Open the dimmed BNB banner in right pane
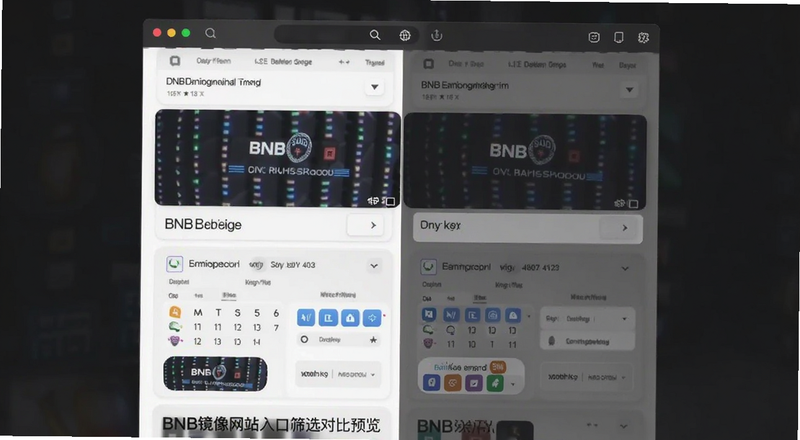This screenshot has width=800, height=440. (525, 161)
